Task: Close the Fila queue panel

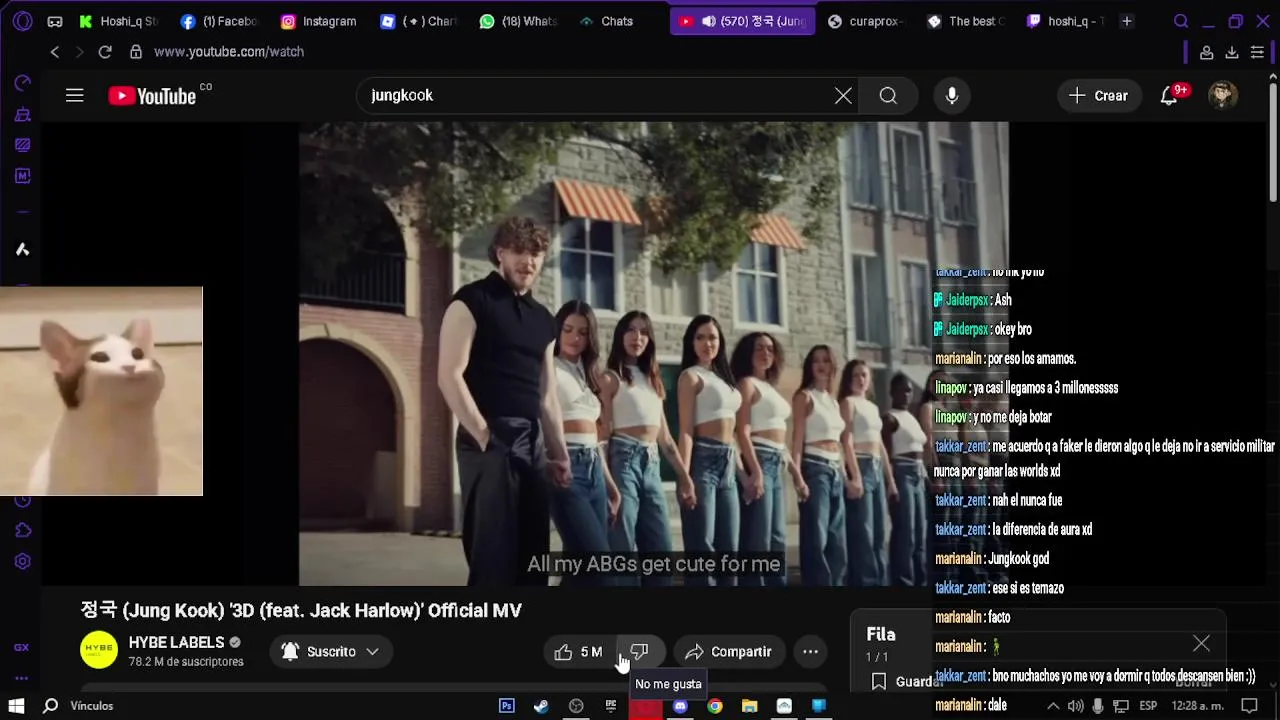Action: (1201, 644)
